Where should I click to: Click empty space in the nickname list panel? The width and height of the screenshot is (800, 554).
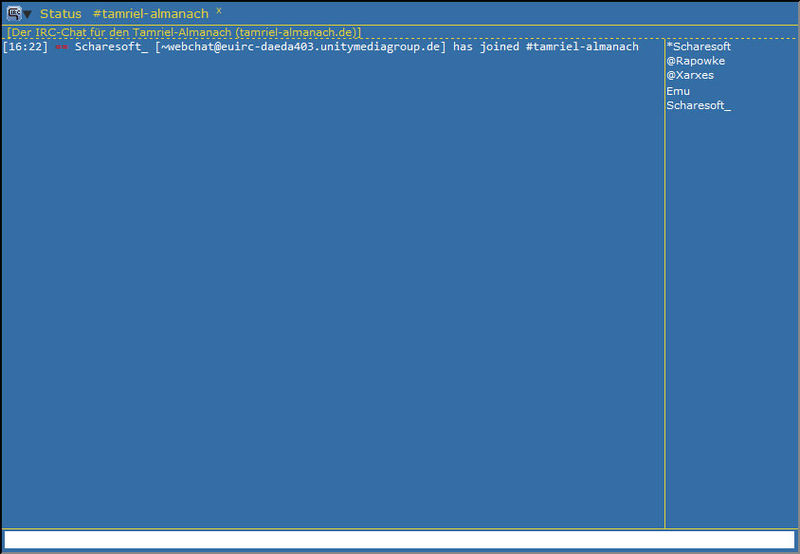(730, 320)
